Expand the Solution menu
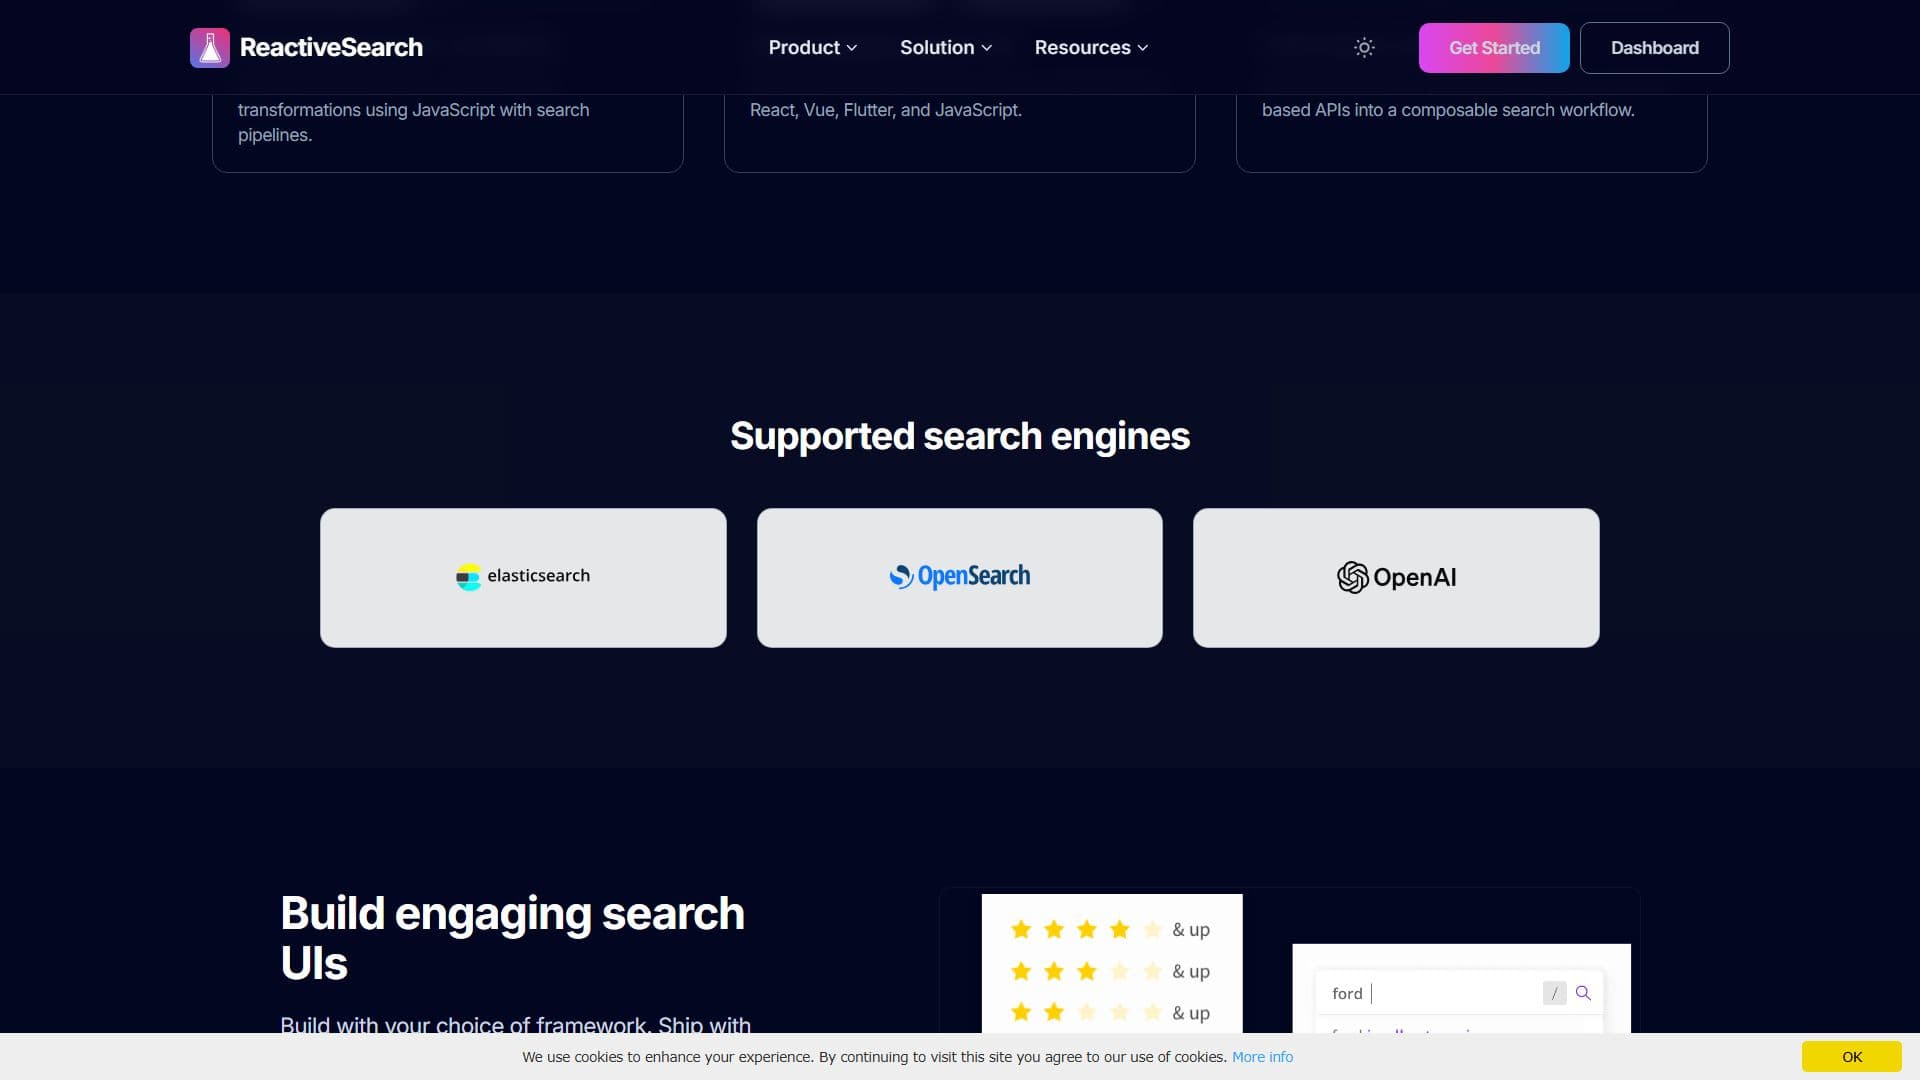The height and width of the screenshot is (1080, 1920). 946,48
